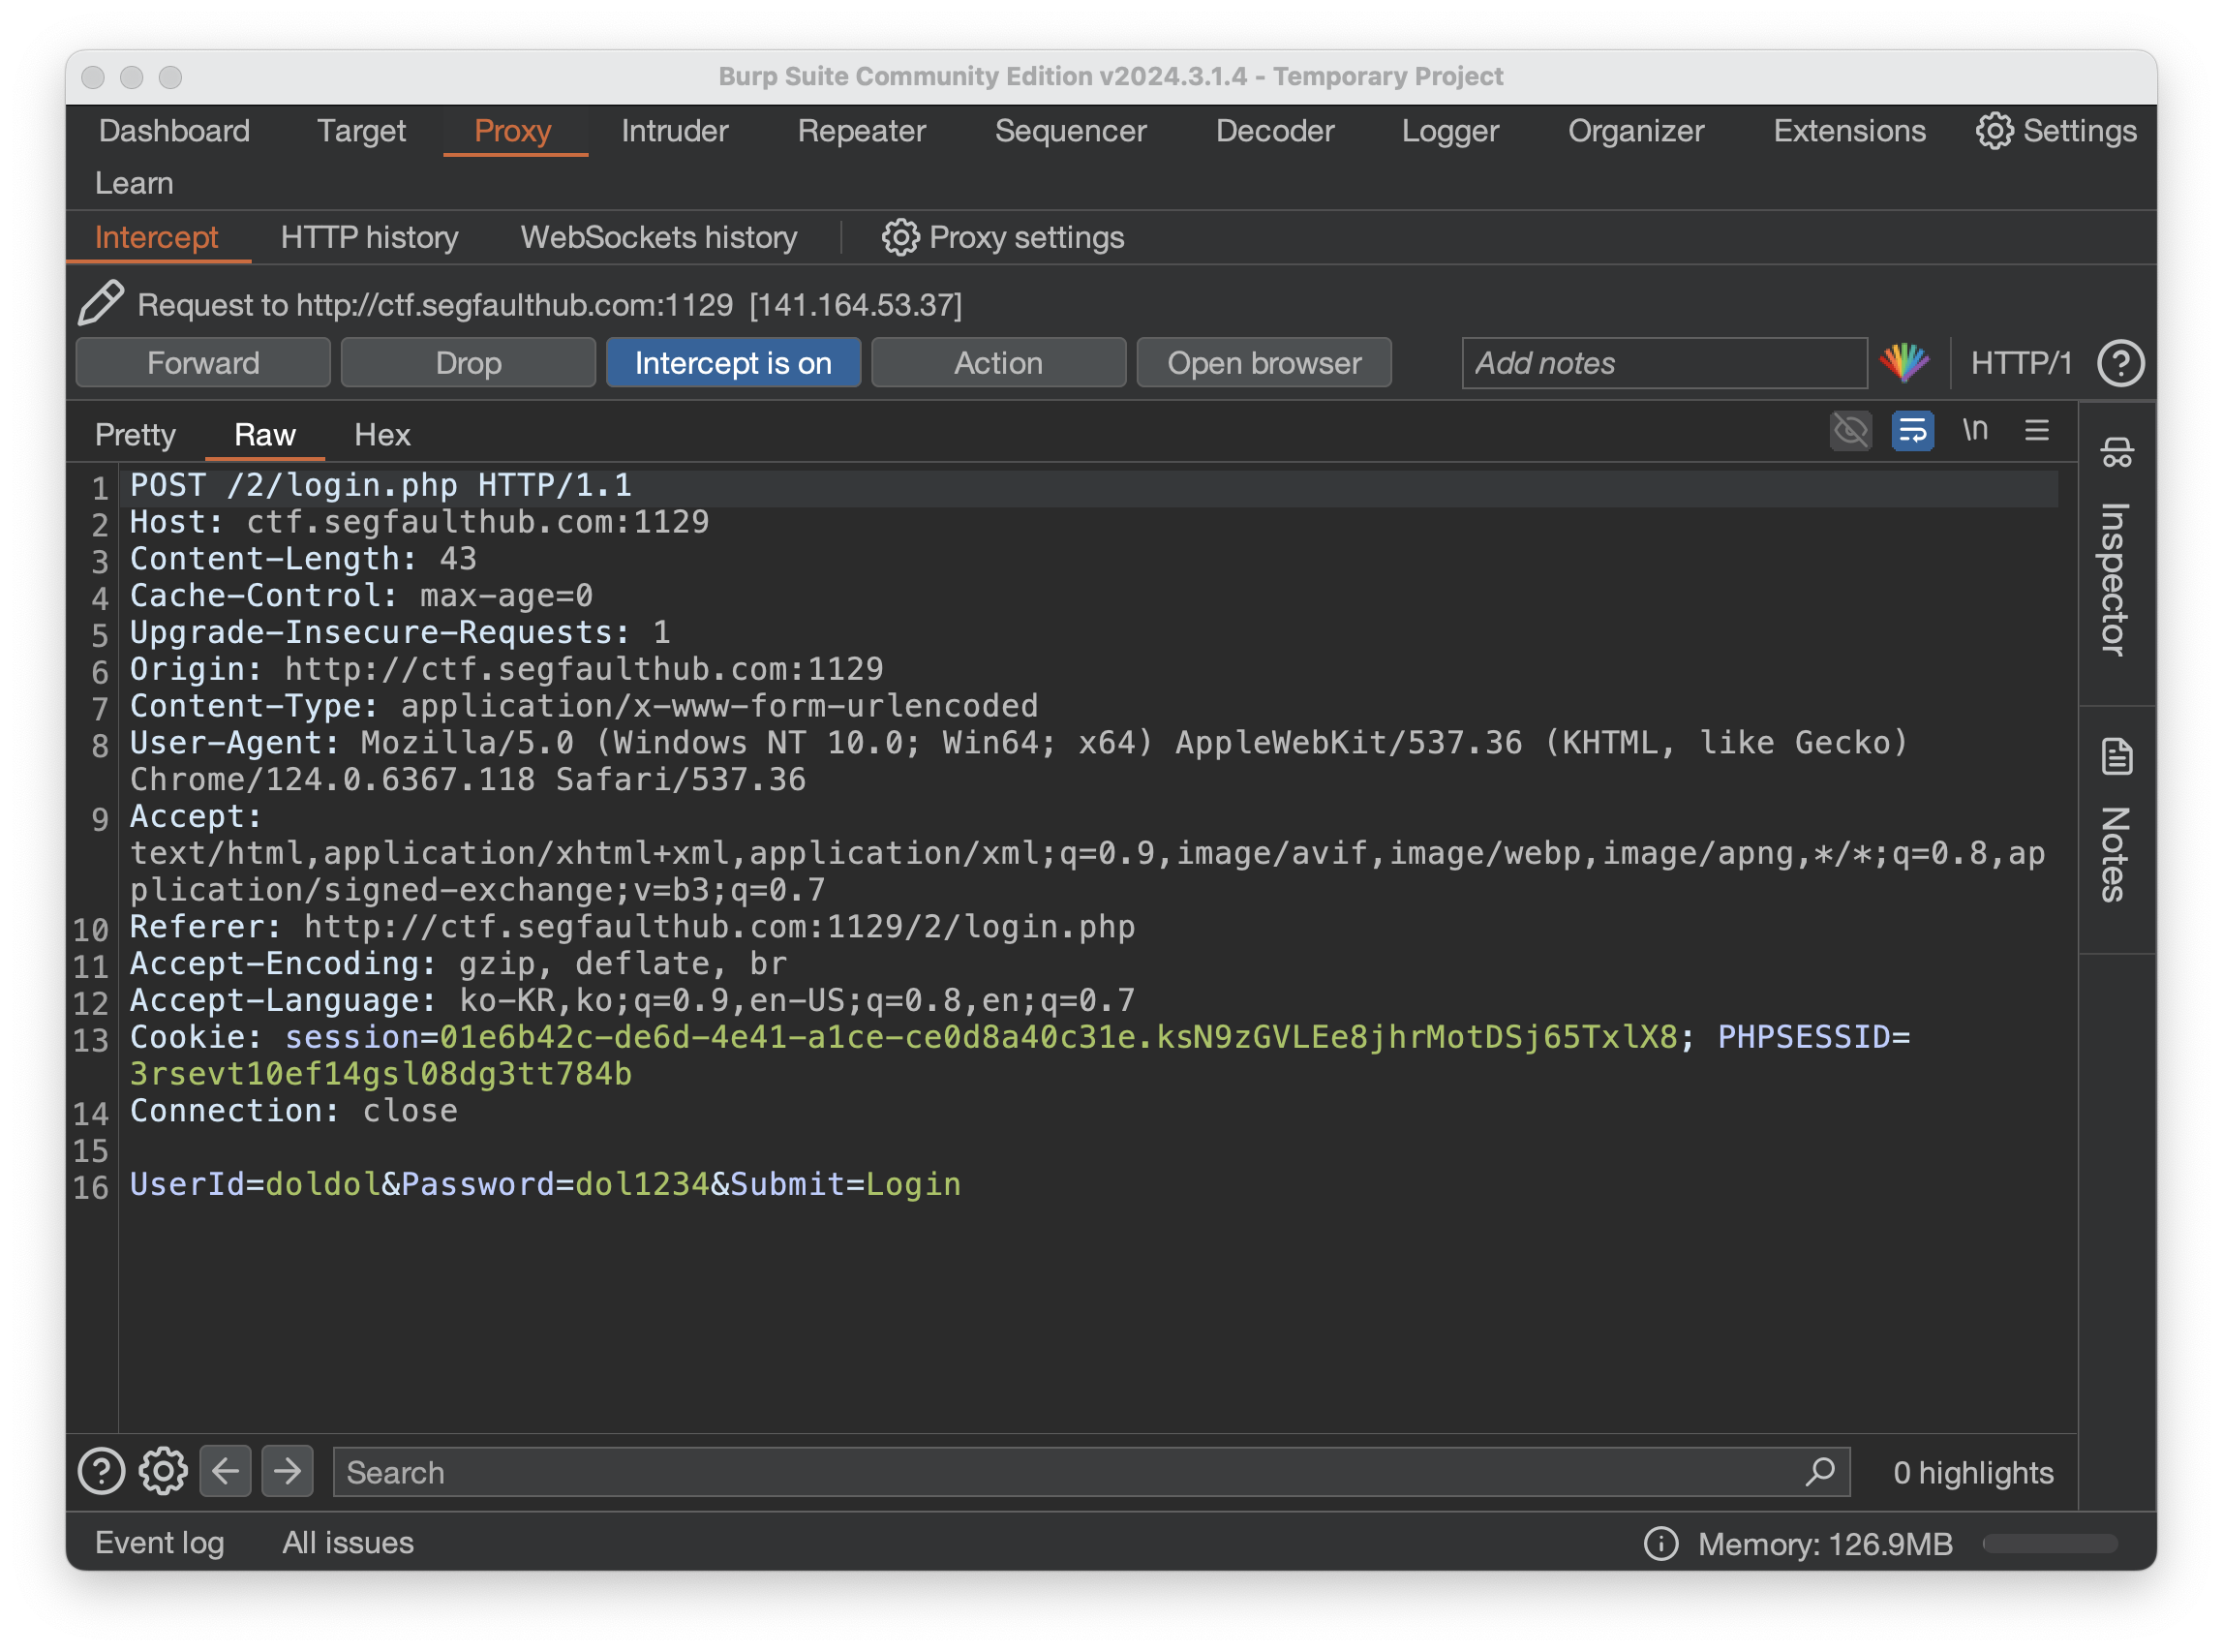Viewport: 2223px width, 1652px height.
Task: Go to next search match arrow
Action: [287, 1471]
